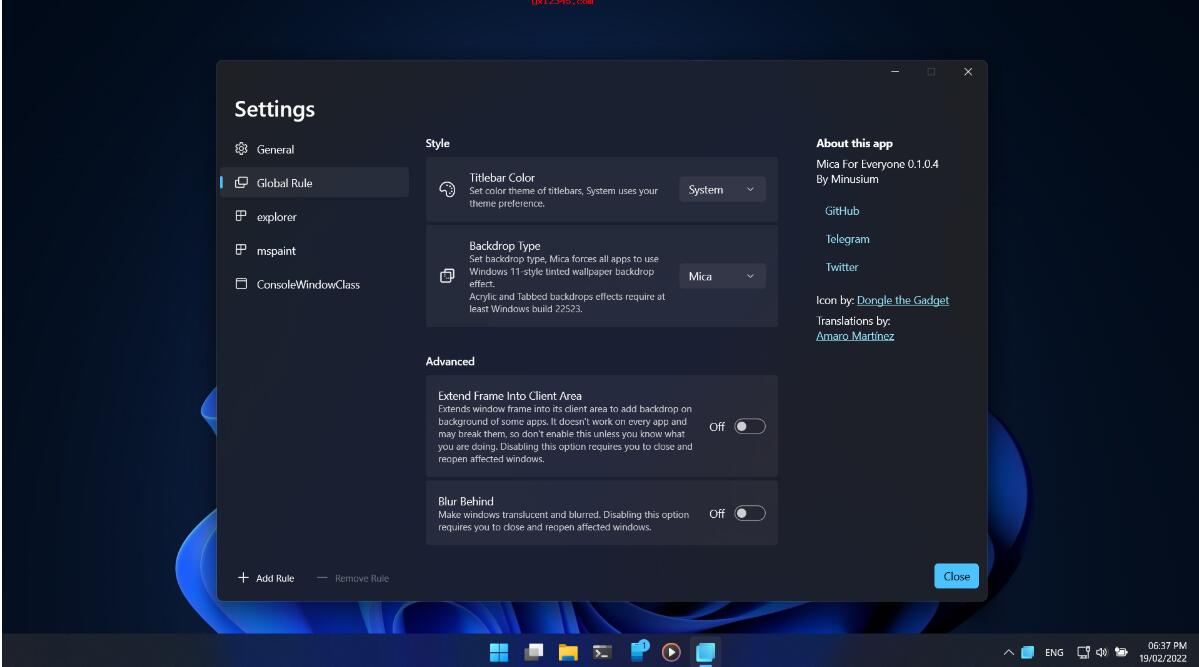Click the blue Close button
Image resolution: width=1199 pixels, height=667 pixels.
tap(956, 576)
